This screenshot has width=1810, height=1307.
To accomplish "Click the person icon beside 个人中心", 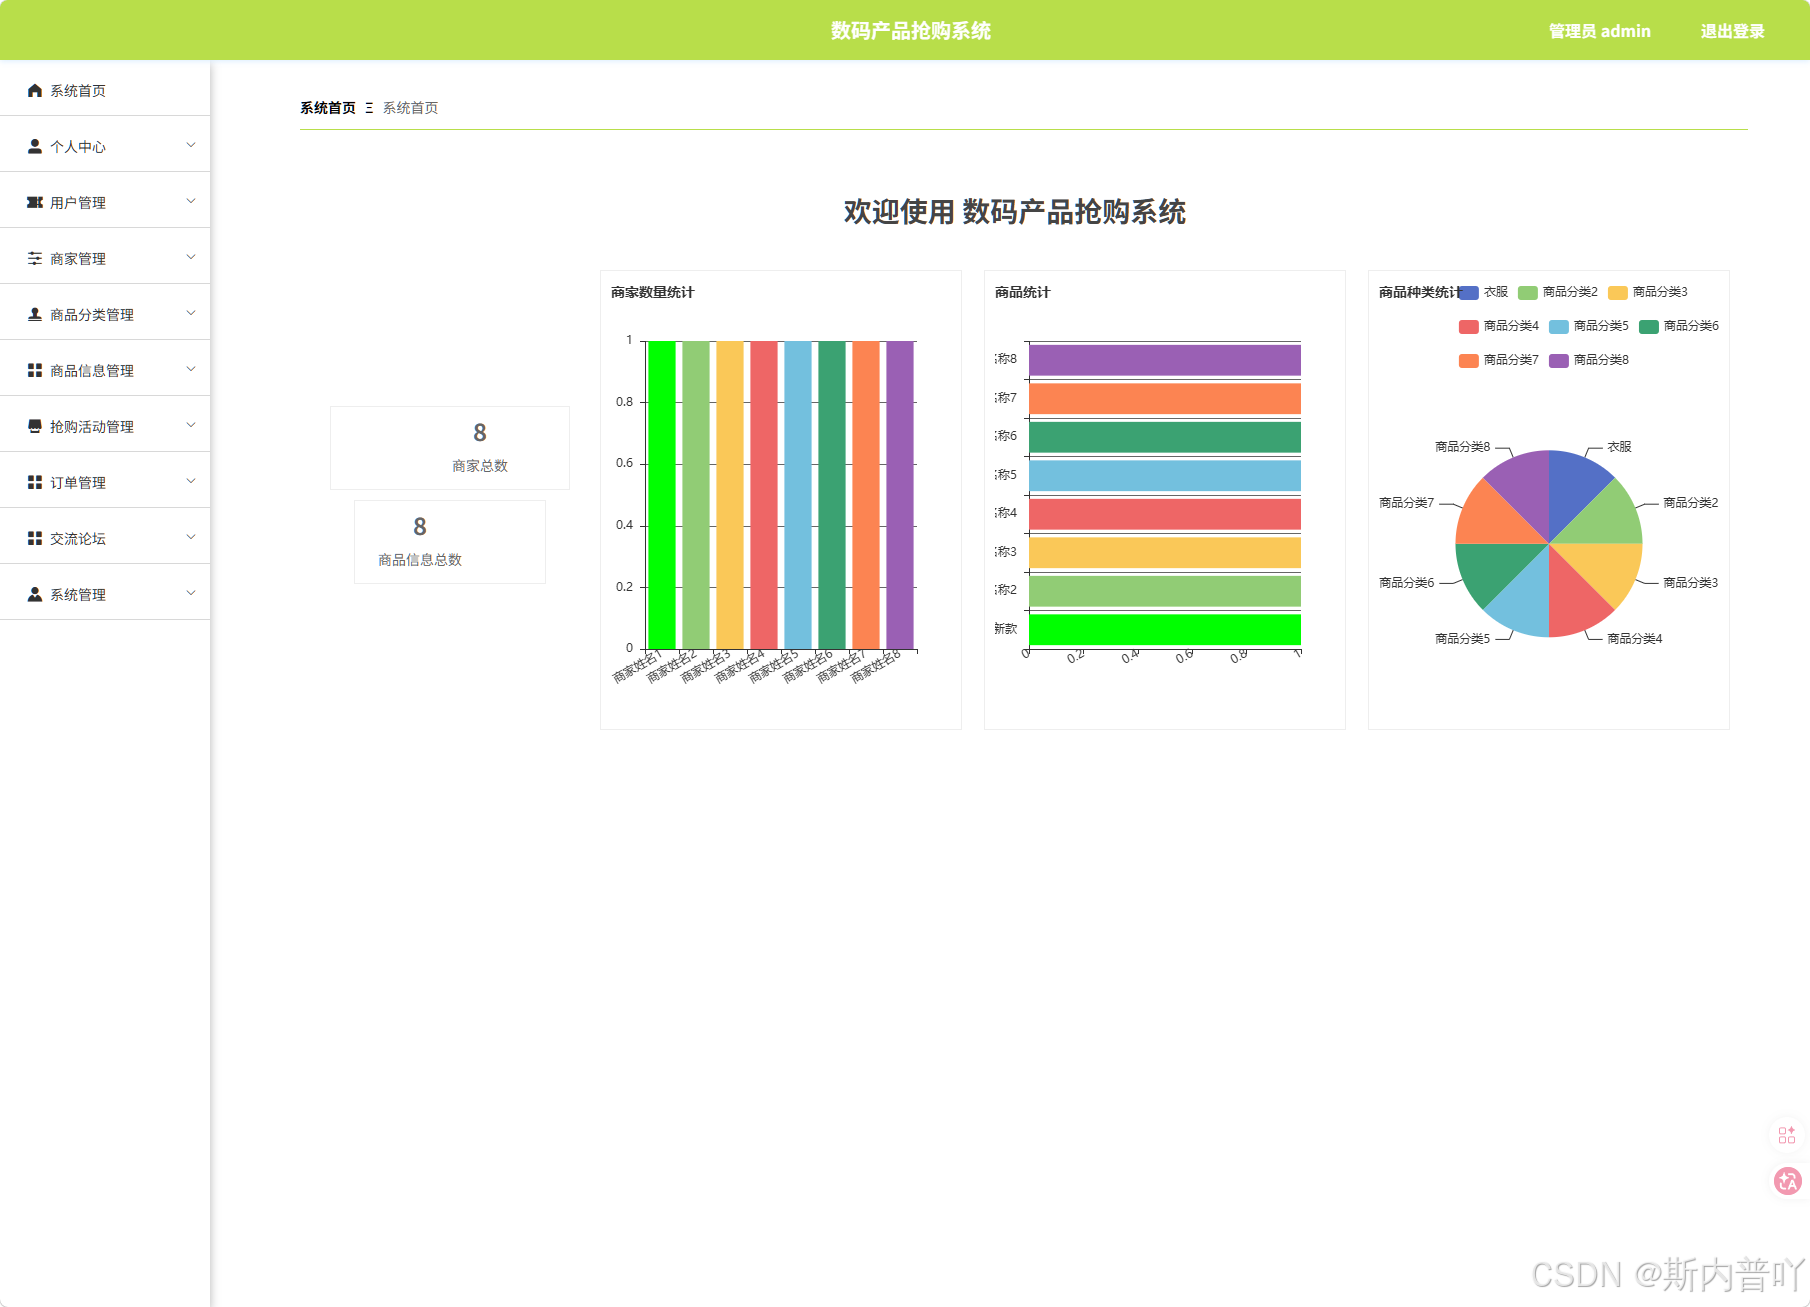I will pyautogui.click(x=35, y=147).
